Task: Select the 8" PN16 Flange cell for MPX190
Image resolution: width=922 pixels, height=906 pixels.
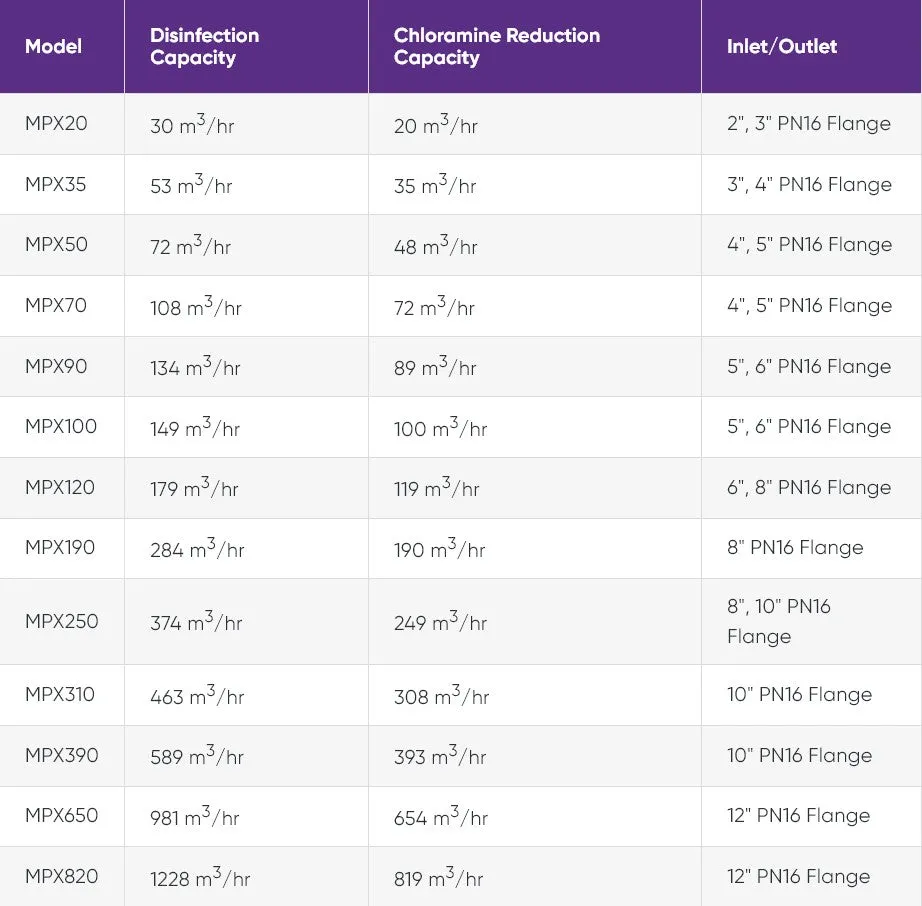Action: 795,547
